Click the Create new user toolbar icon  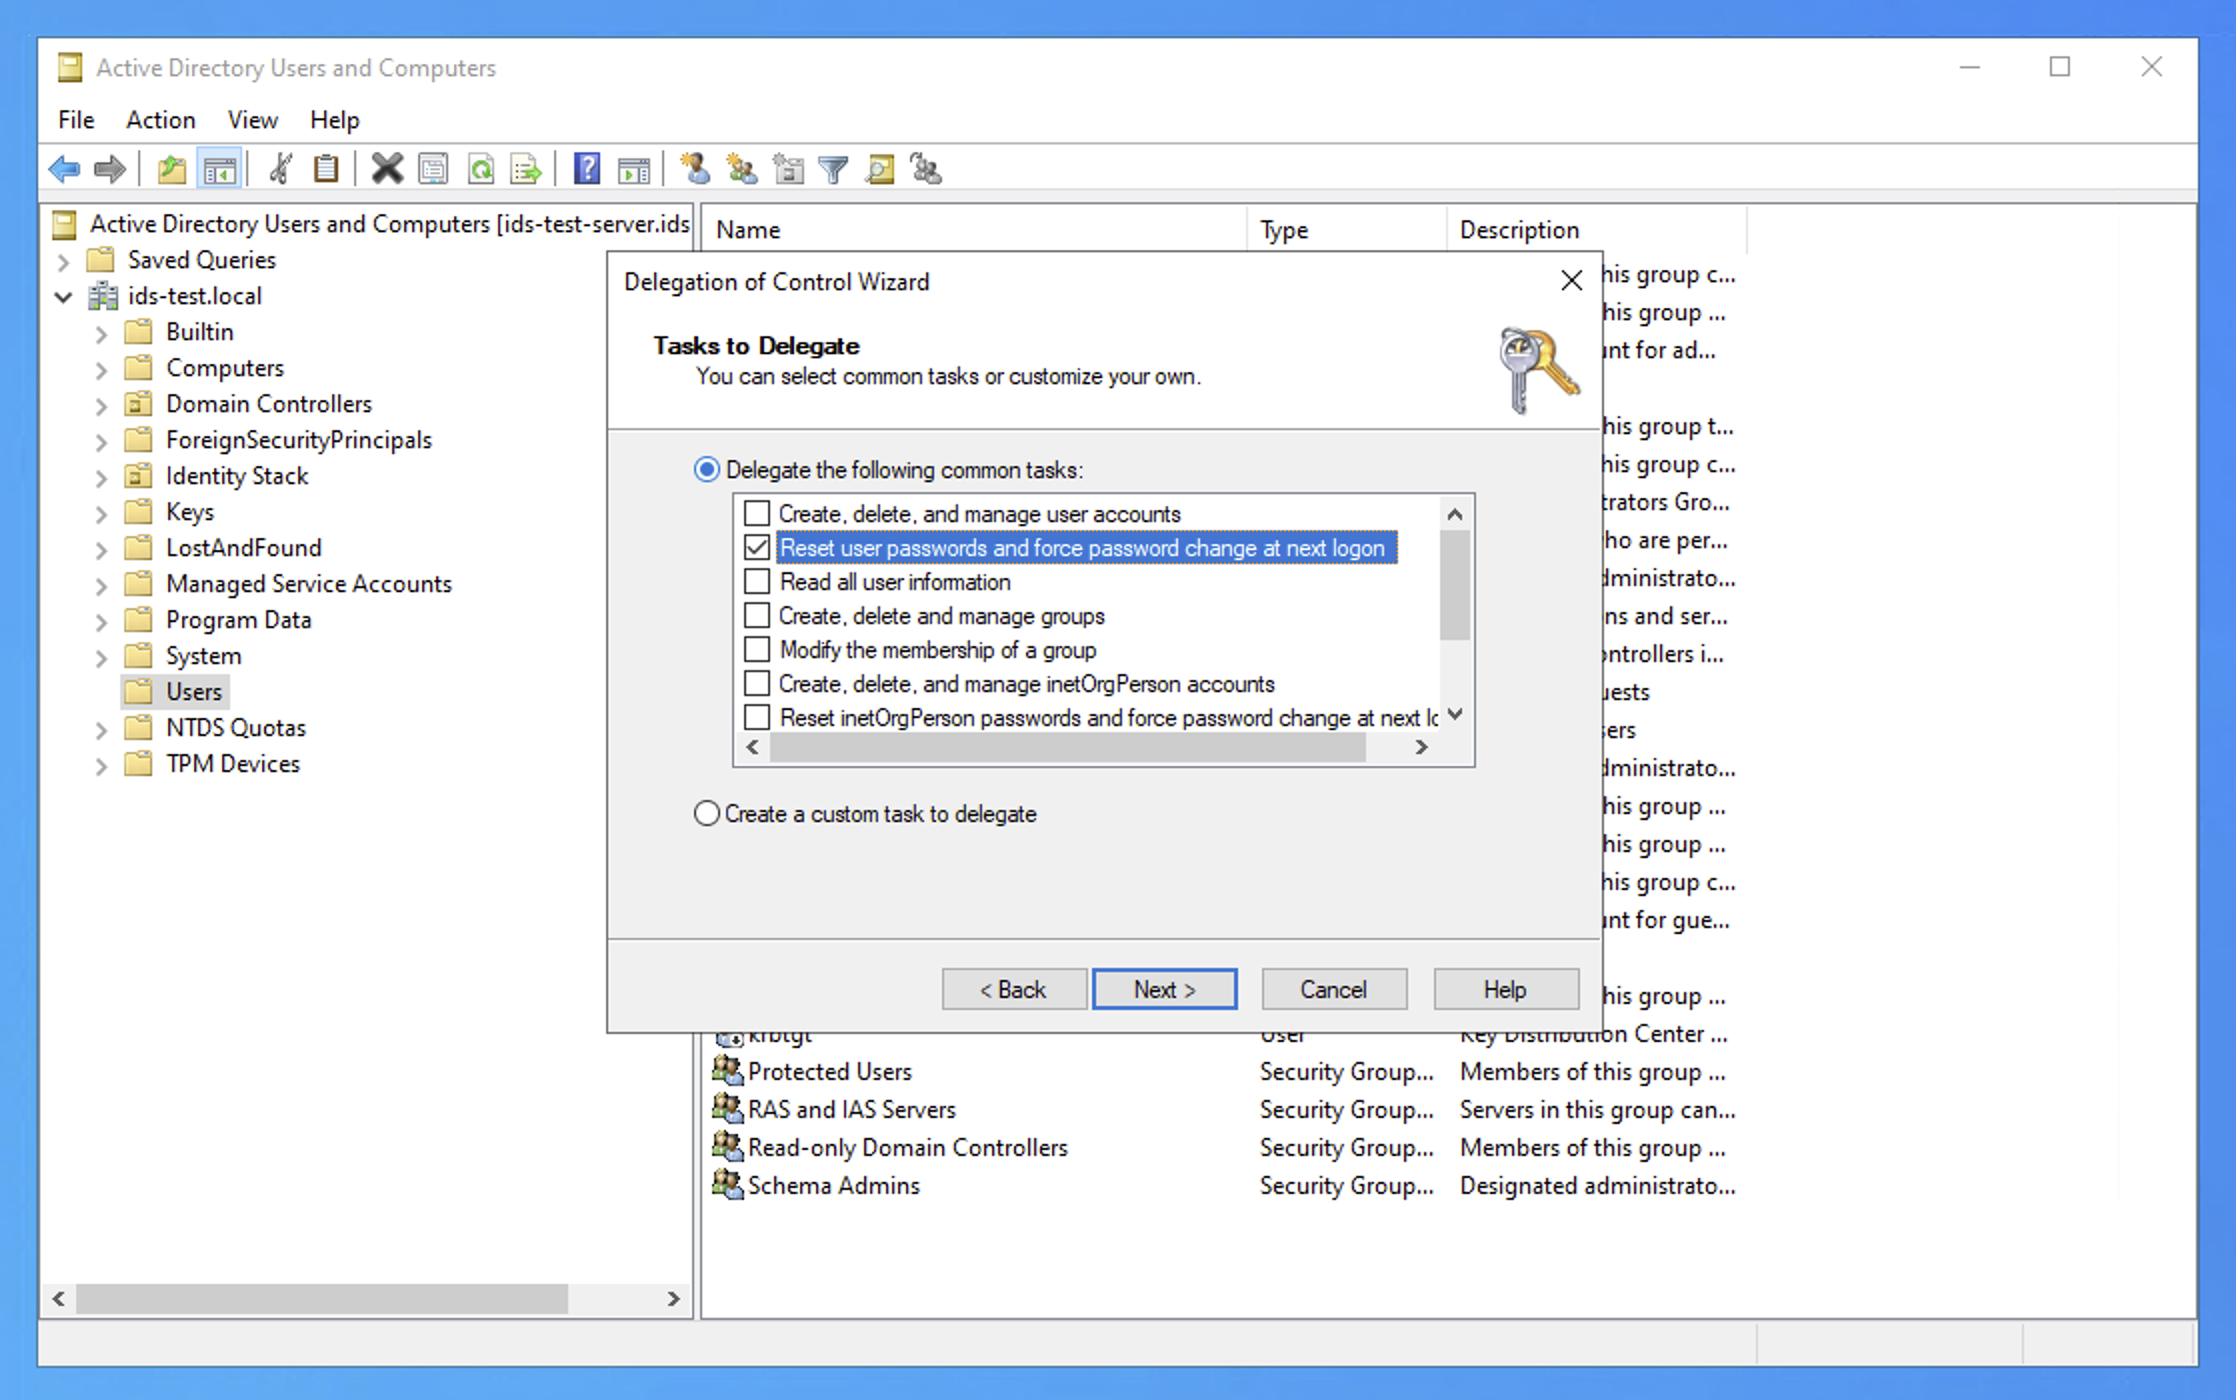tap(695, 169)
